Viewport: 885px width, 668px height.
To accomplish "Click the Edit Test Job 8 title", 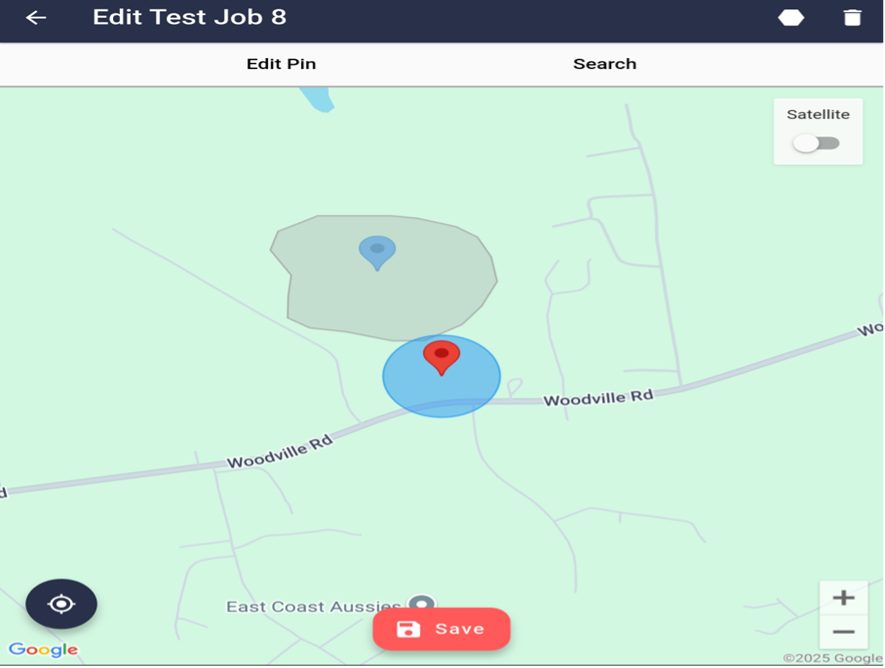I will [x=189, y=18].
